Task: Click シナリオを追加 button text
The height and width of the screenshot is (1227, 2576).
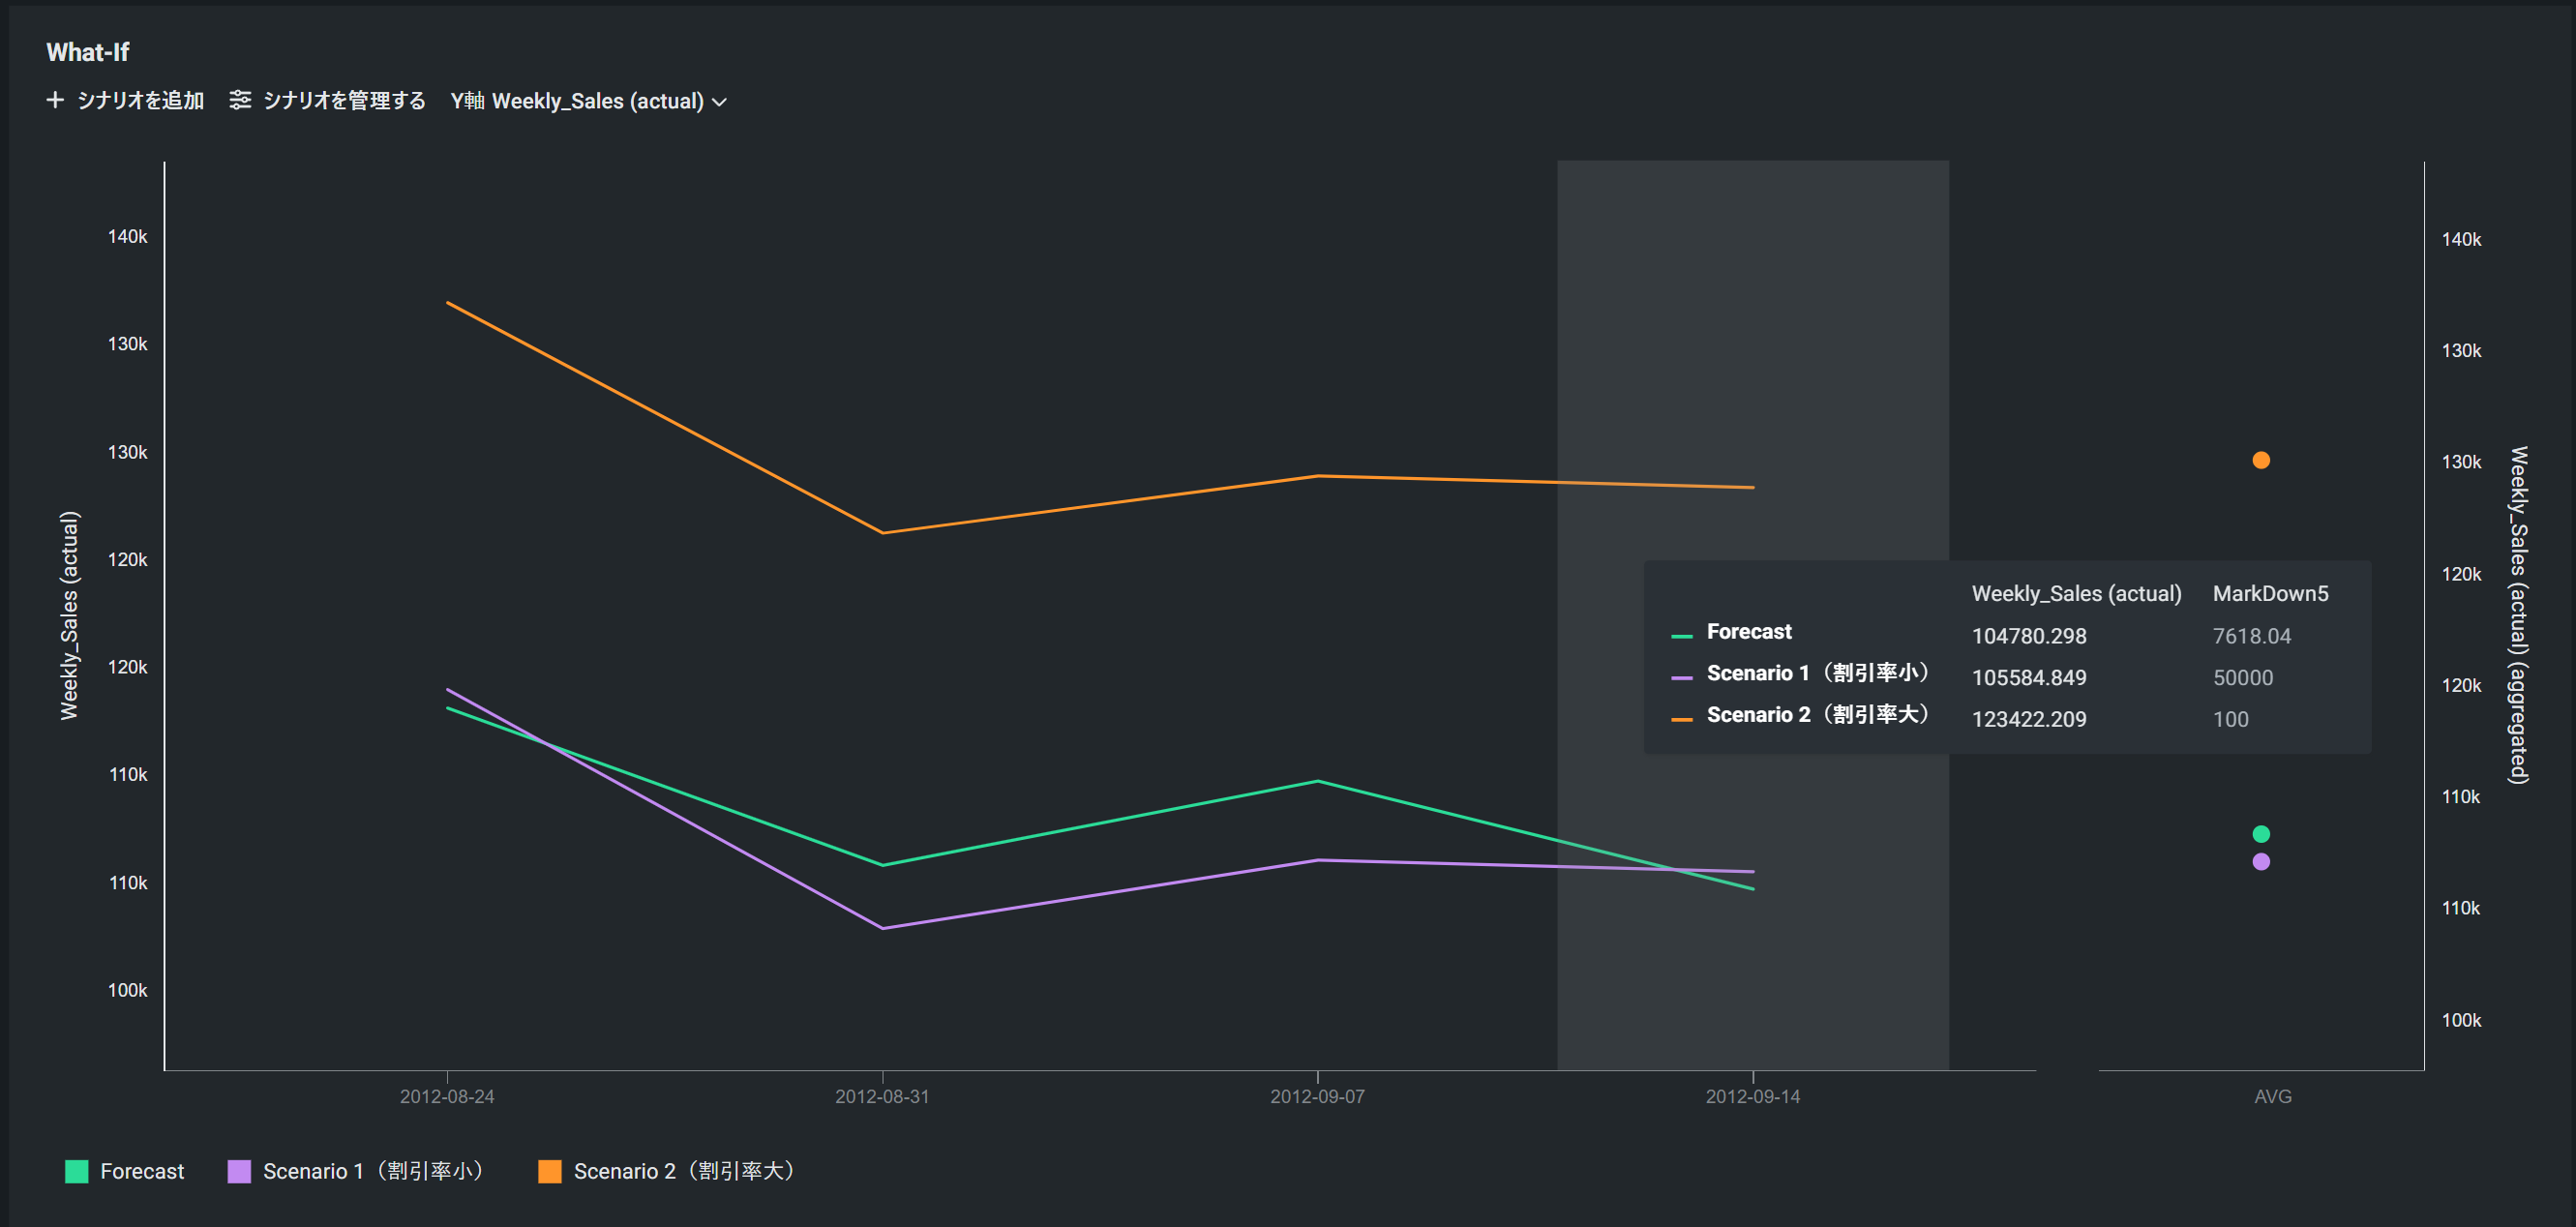Action: 140,100
